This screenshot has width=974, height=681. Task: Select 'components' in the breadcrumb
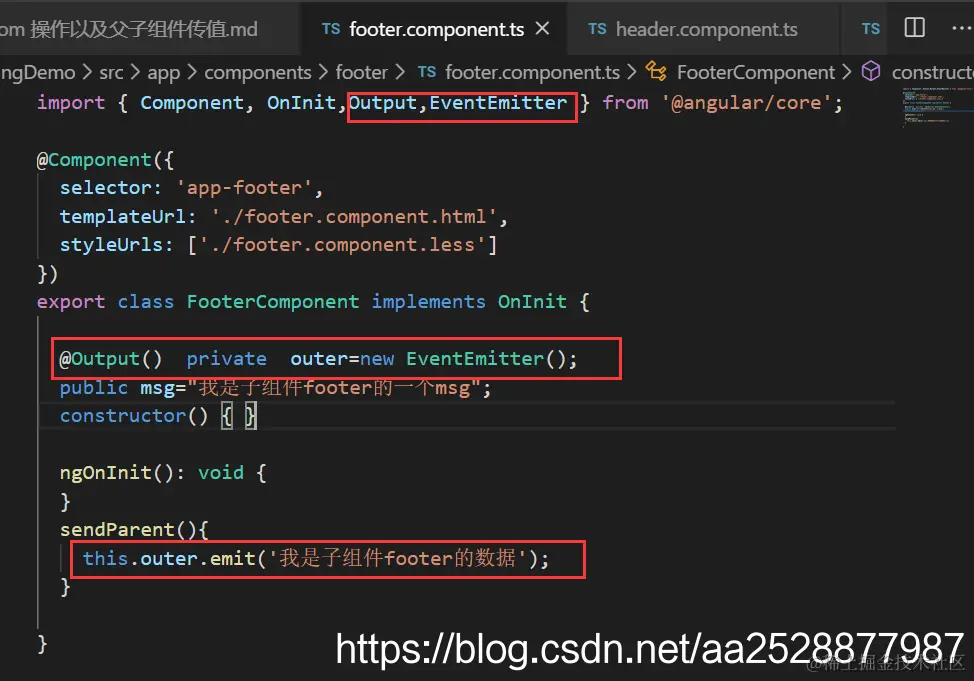point(258,73)
